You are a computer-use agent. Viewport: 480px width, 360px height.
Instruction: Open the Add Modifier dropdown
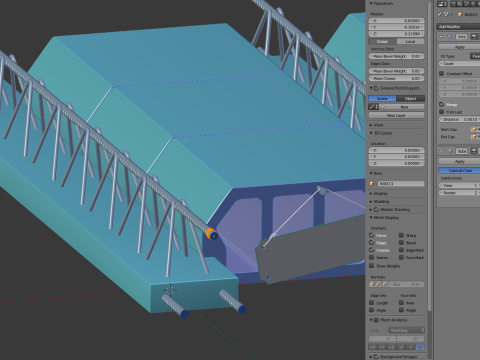tap(458, 27)
